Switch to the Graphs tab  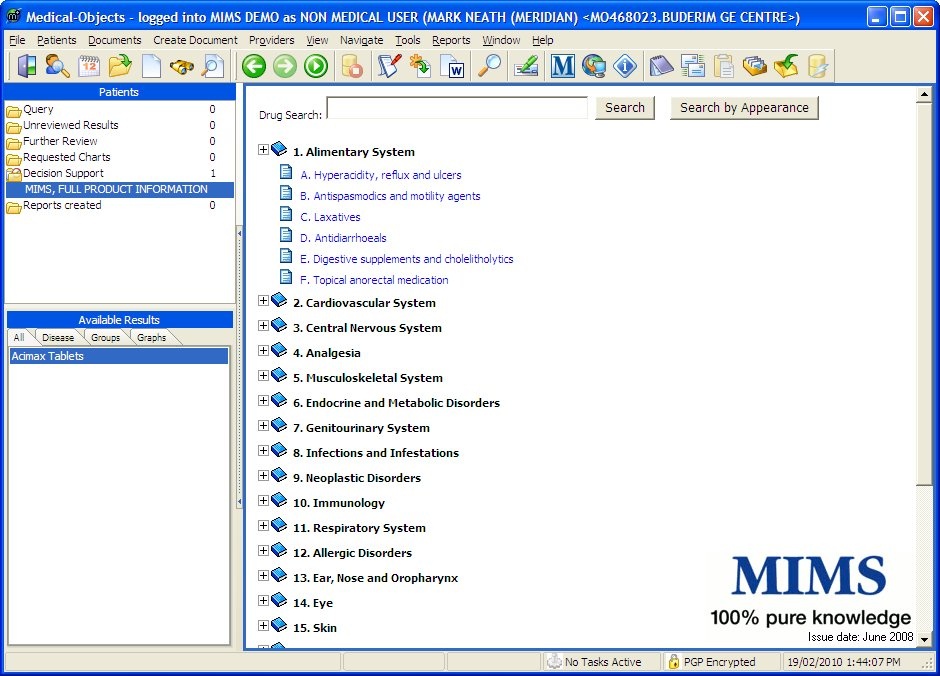tap(152, 337)
